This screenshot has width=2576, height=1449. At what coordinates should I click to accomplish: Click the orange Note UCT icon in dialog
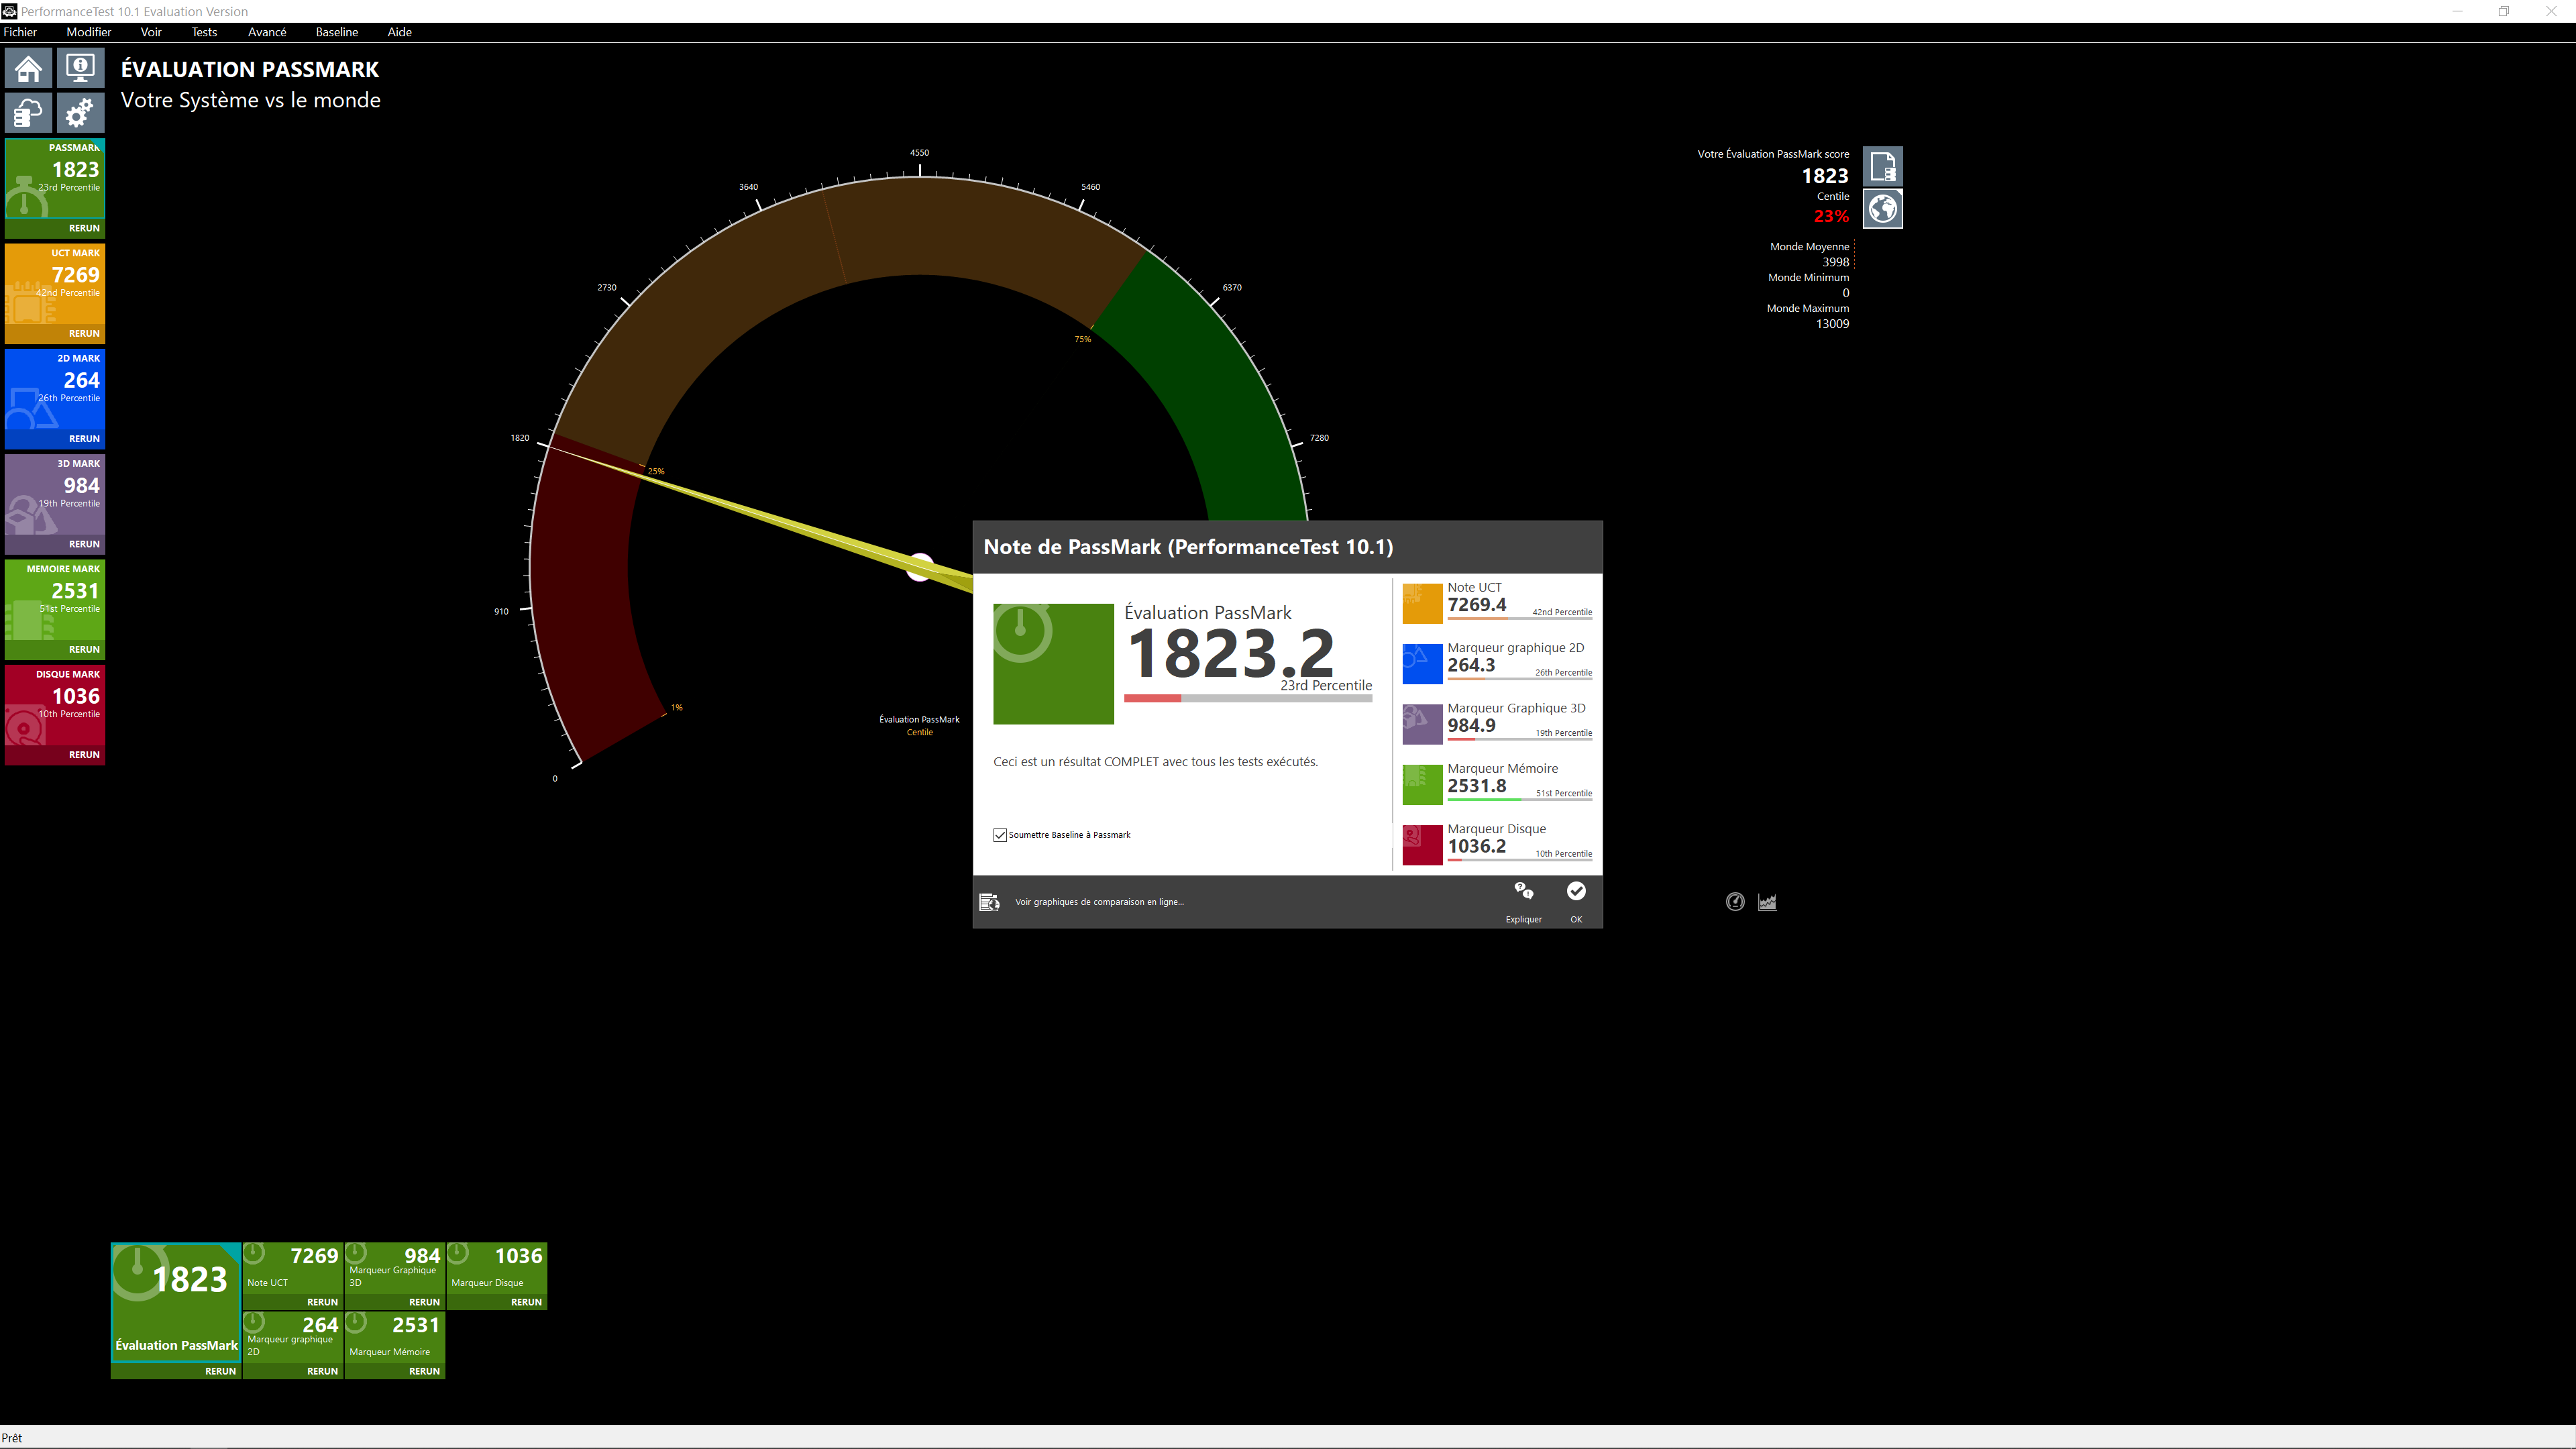[x=1422, y=604]
